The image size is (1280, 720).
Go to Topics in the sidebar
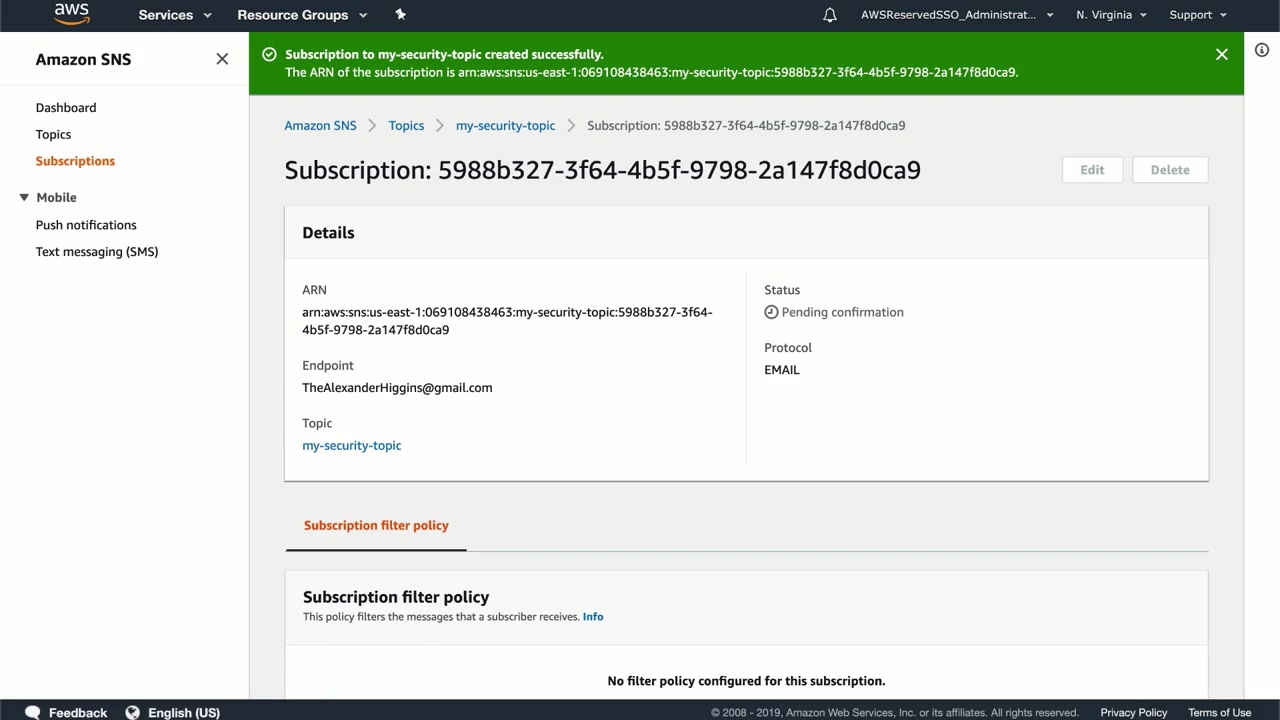[x=53, y=134]
